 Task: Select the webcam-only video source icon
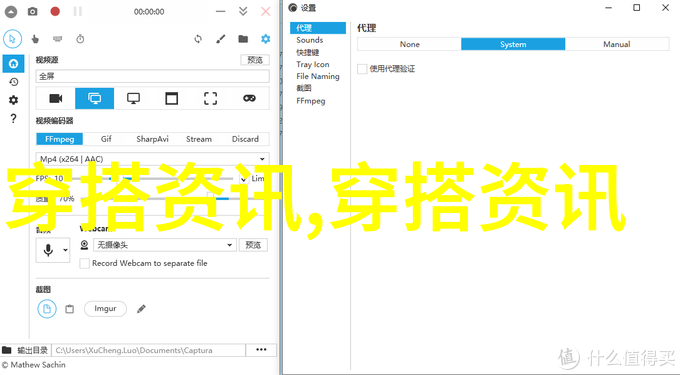tap(56, 98)
